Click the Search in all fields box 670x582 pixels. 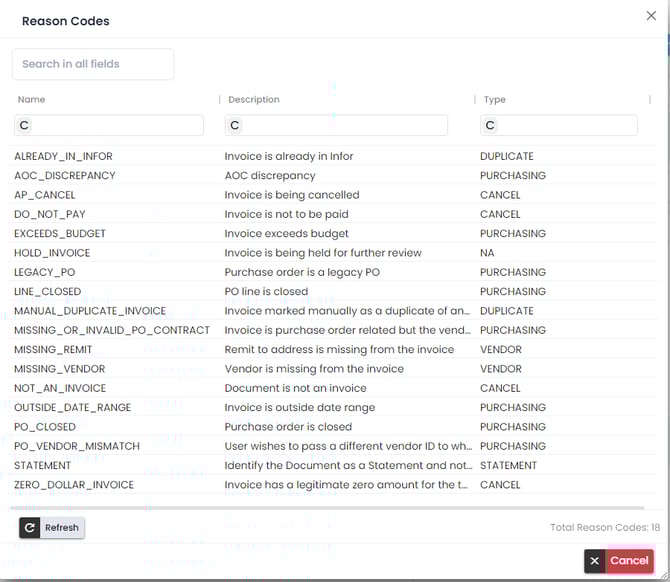click(93, 64)
